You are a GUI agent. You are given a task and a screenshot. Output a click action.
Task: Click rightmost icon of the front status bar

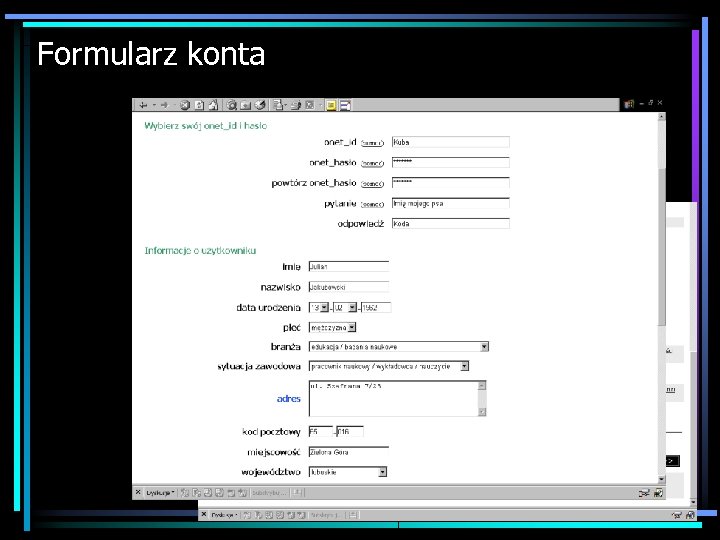click(658, 493)
